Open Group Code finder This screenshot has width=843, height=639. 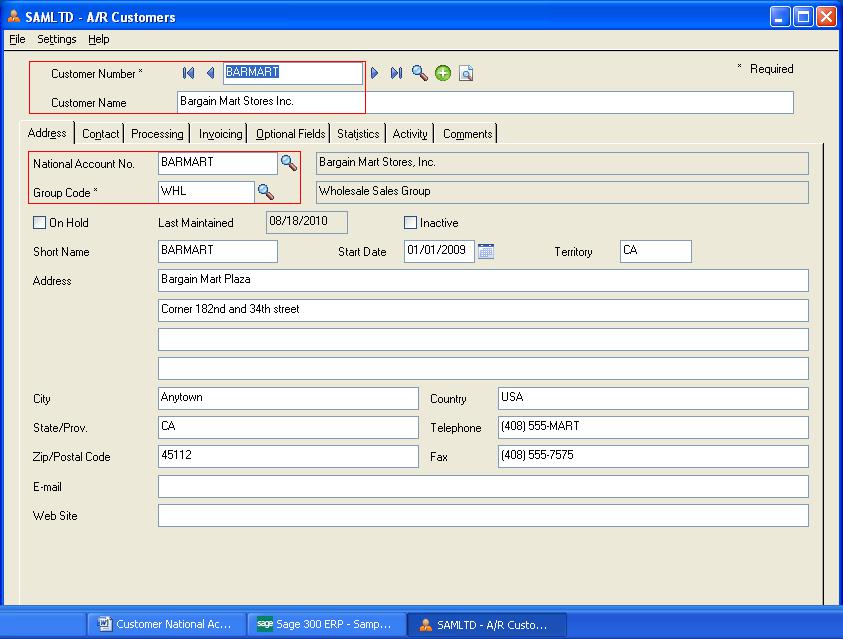266,192
